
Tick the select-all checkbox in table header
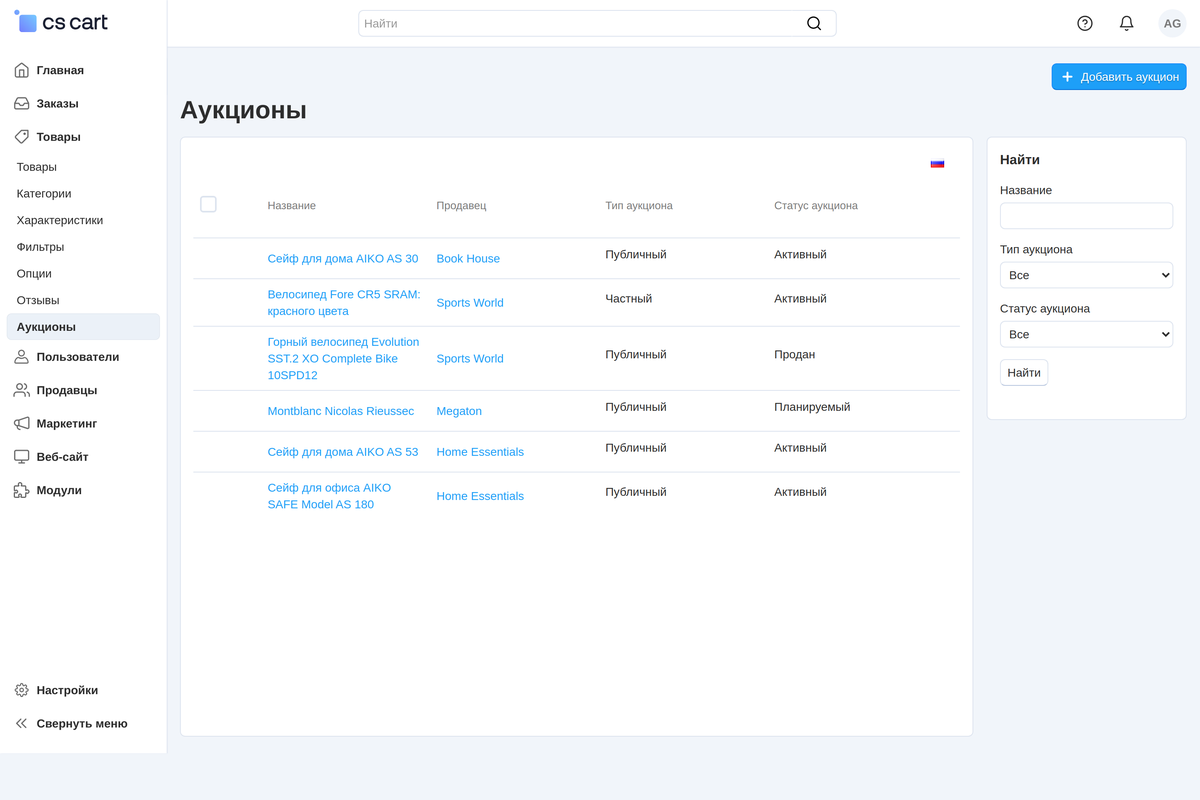coord(208,204)
